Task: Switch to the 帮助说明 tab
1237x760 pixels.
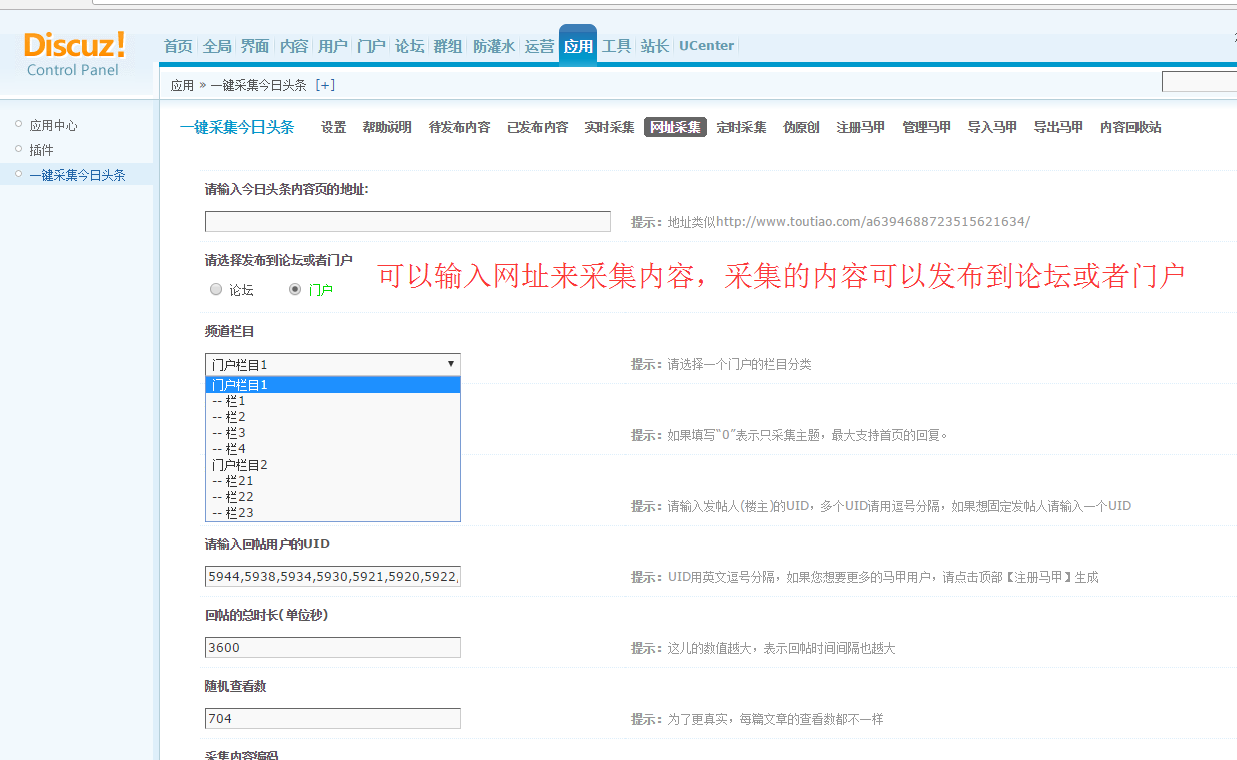Action: coord(387,127)
